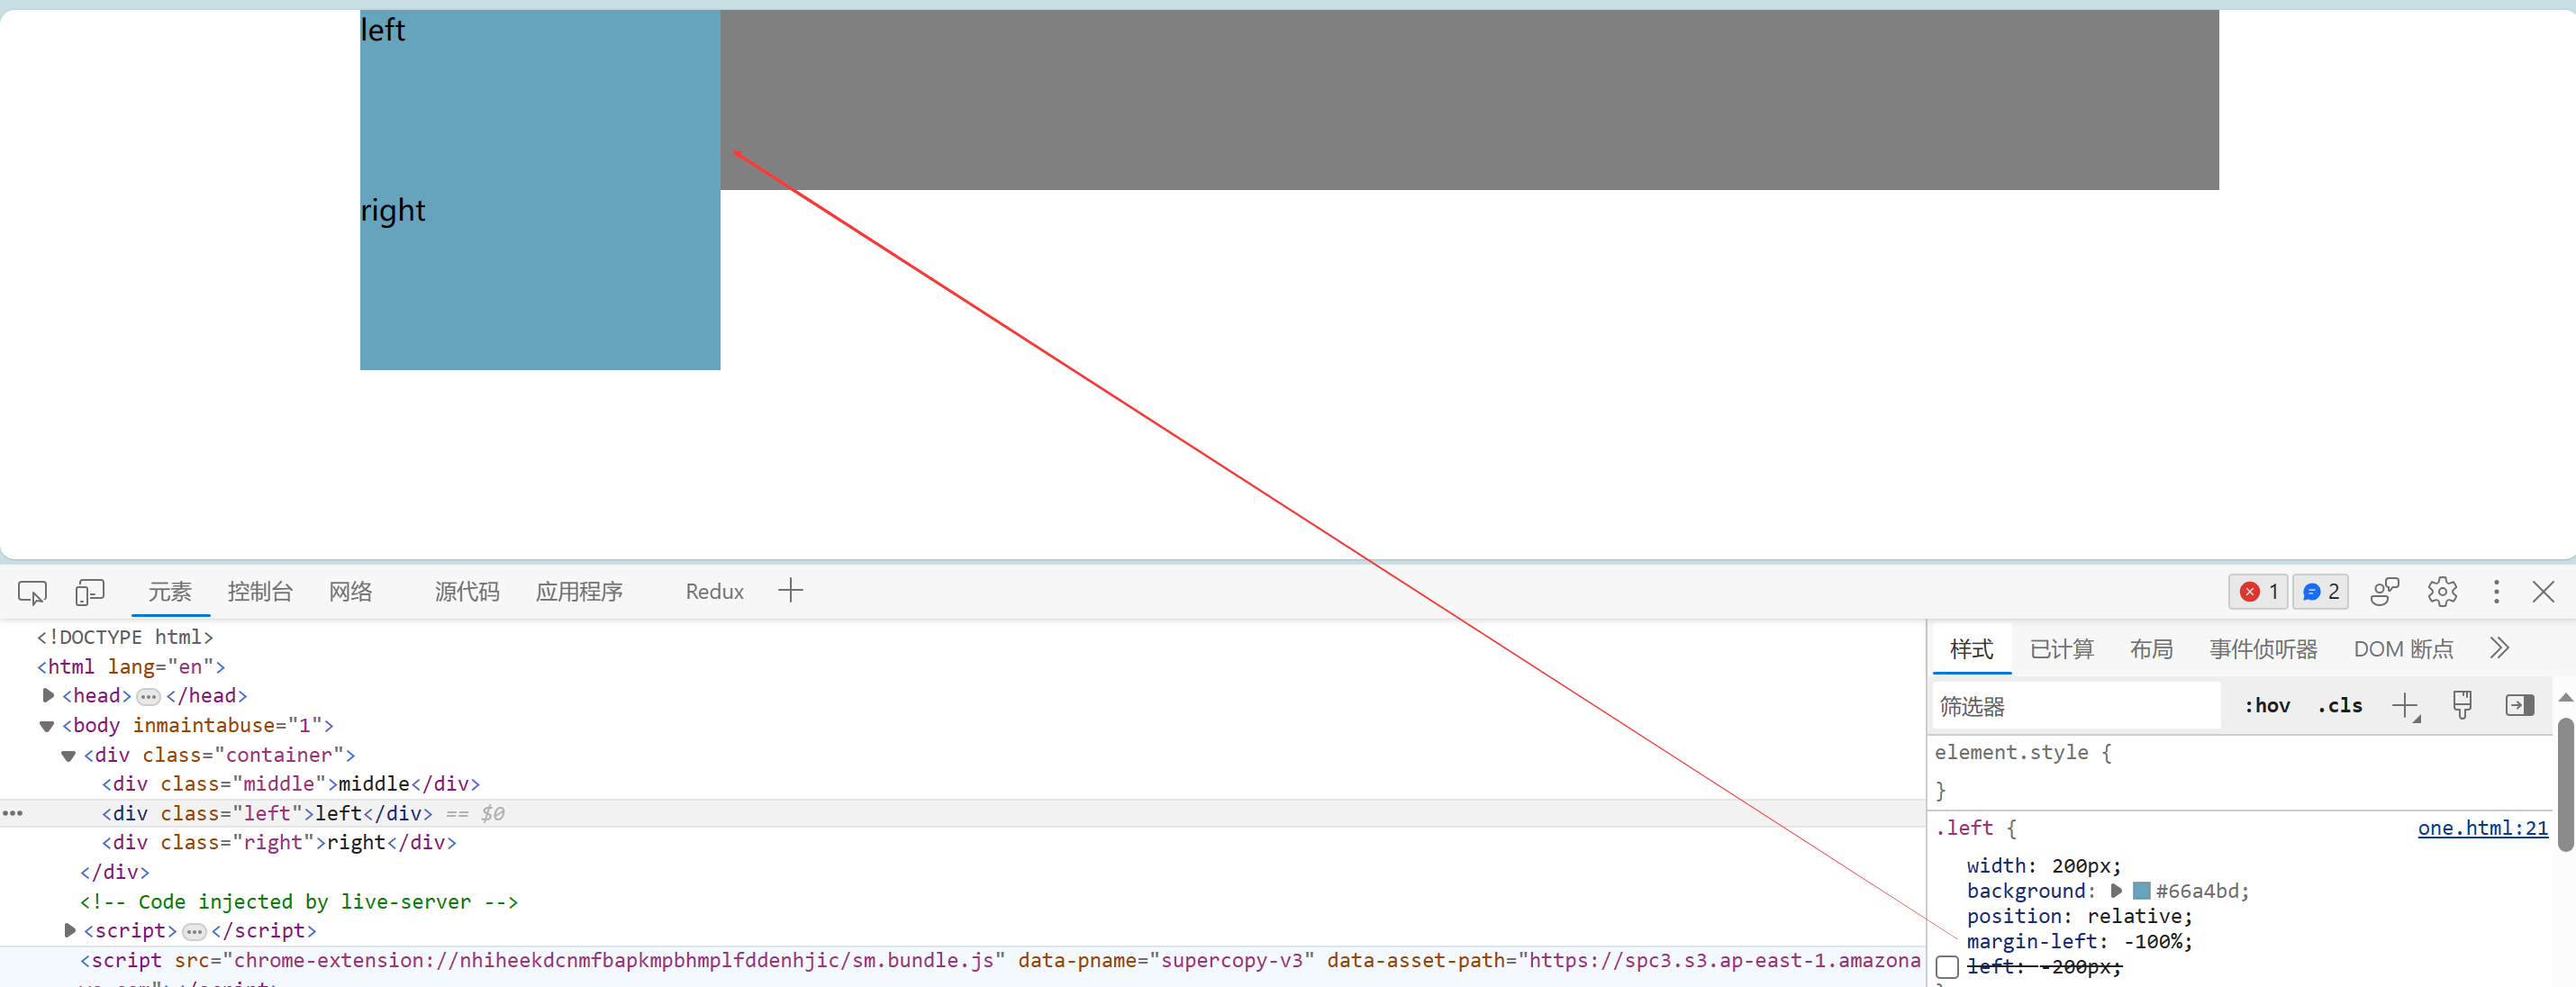2576x987 pixels.
Task: Open the one.html:21 source link
Action: click(2482, 828)
